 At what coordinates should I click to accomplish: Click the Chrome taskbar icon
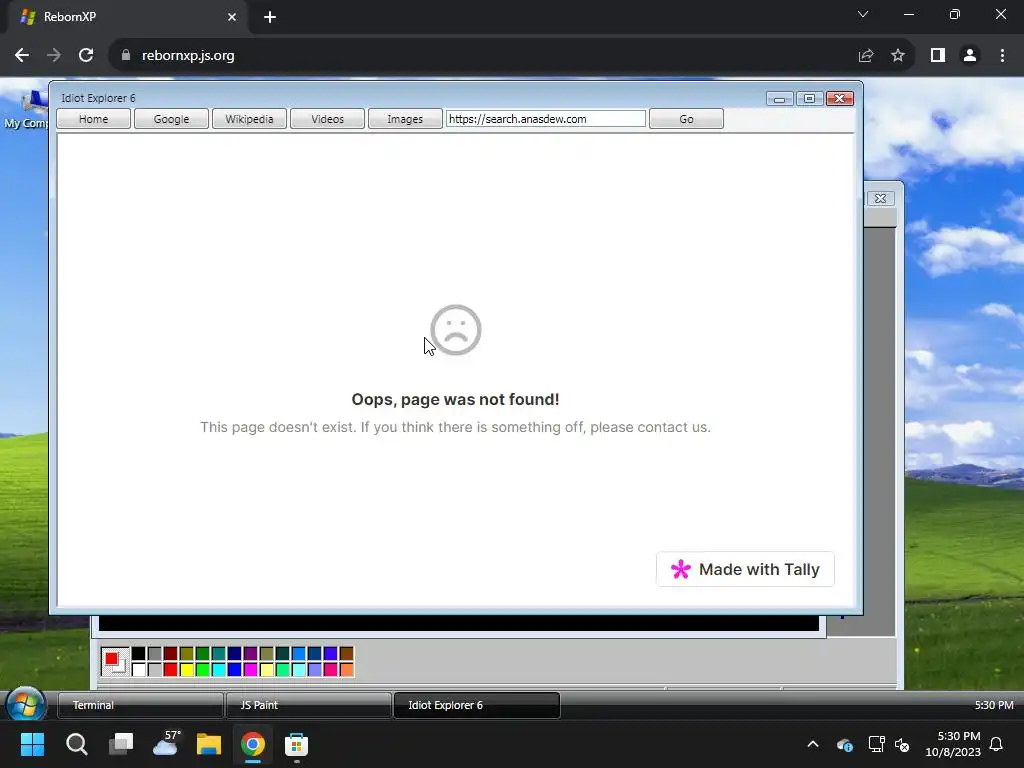(x=253, y=744)
